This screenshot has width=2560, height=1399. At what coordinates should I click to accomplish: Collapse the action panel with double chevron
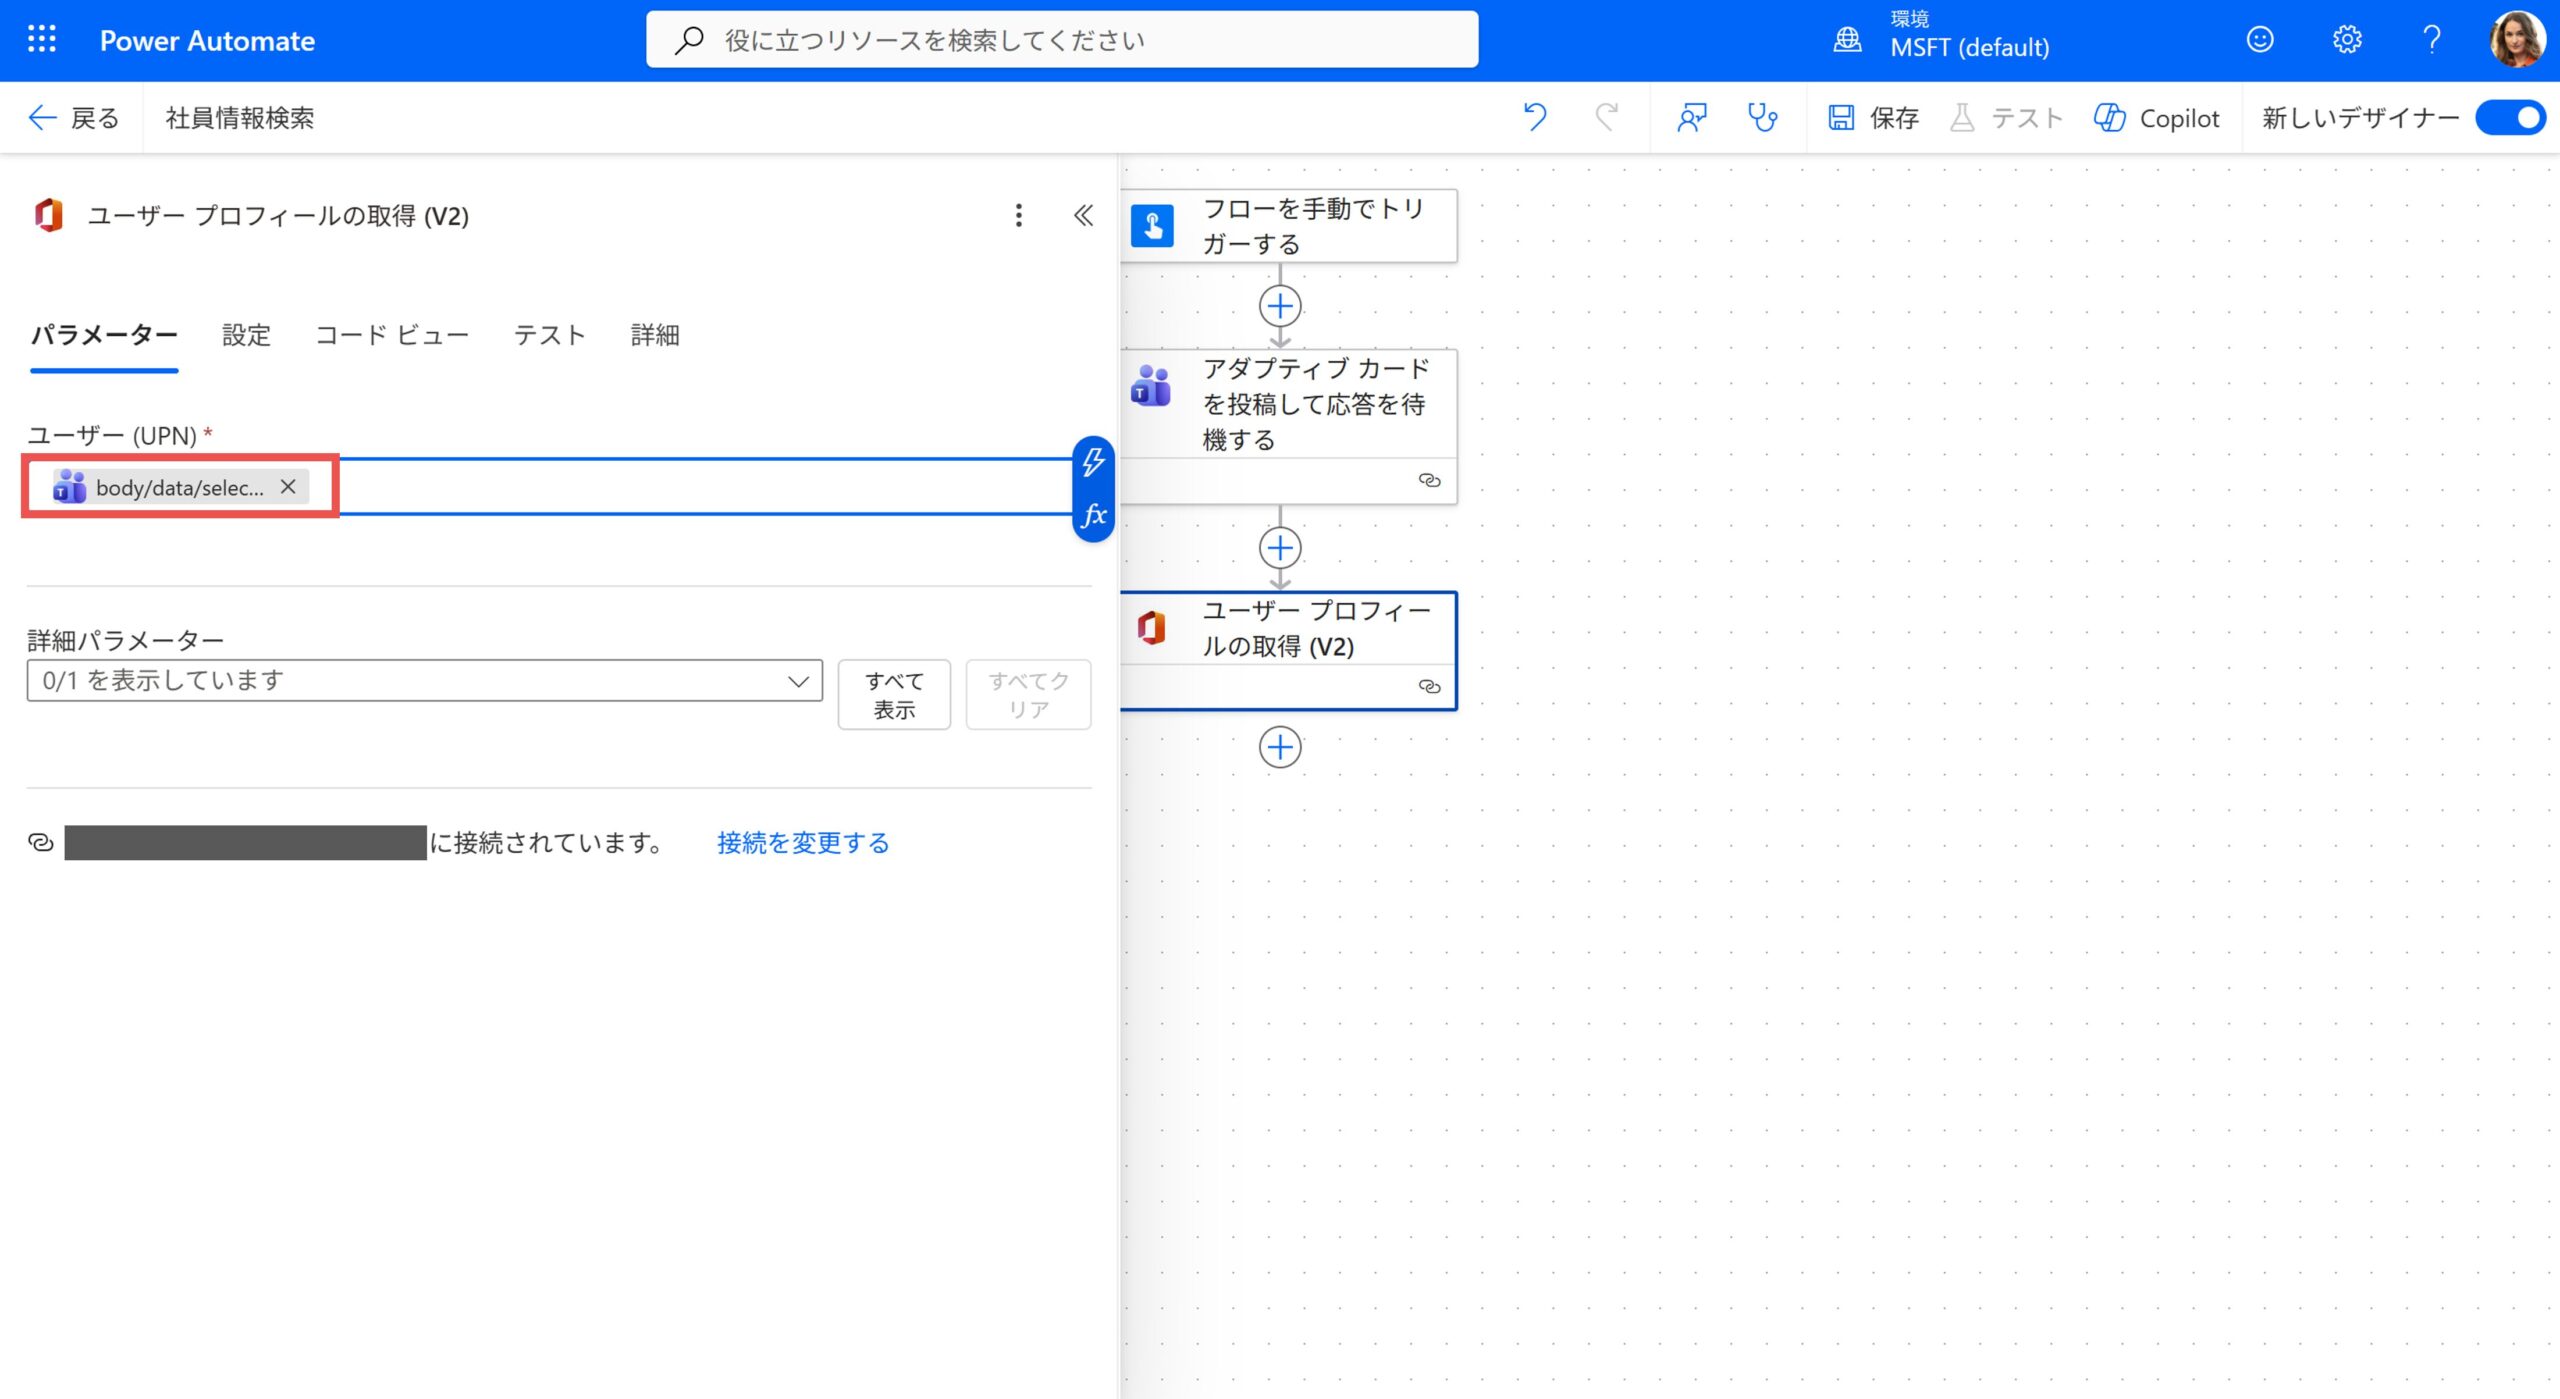1083,215
